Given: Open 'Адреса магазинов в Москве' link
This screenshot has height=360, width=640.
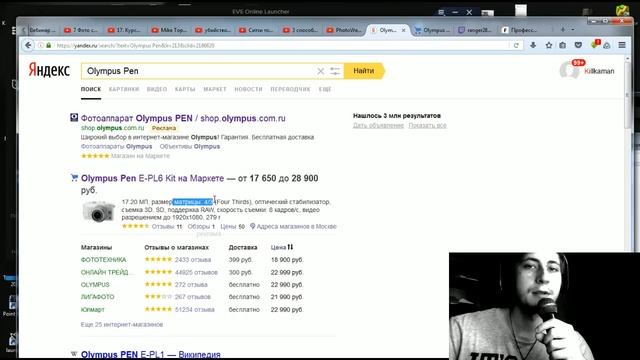Looking at the screenshot, I should tap(296, 226).
